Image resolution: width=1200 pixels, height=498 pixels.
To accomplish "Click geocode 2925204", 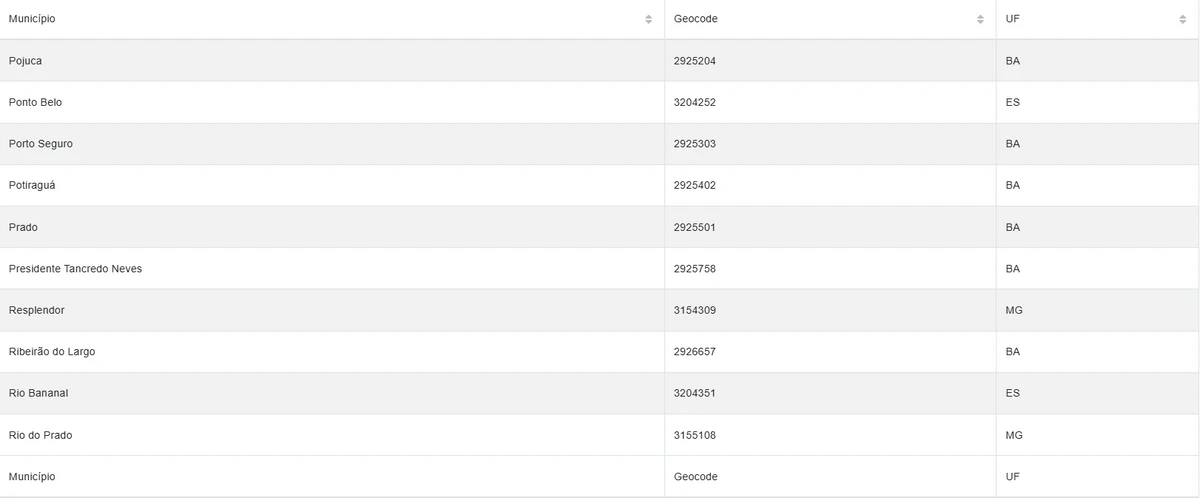I will click(x=695, y=61).
